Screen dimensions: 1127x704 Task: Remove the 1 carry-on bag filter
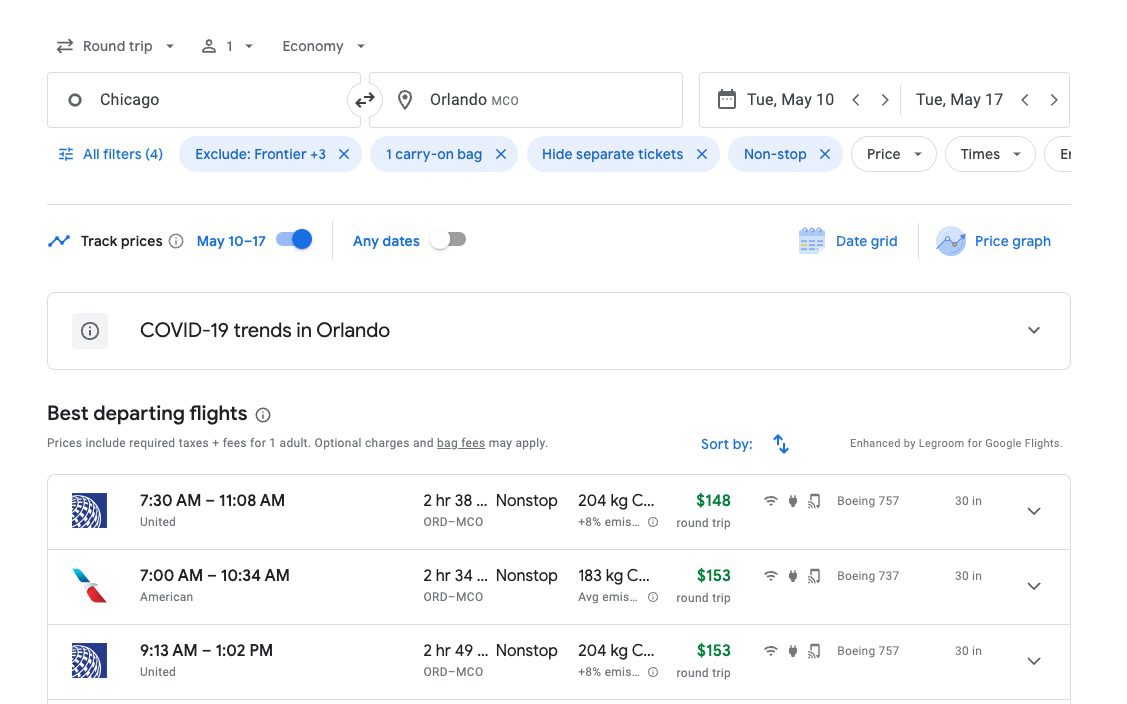[x=501, y=154]
